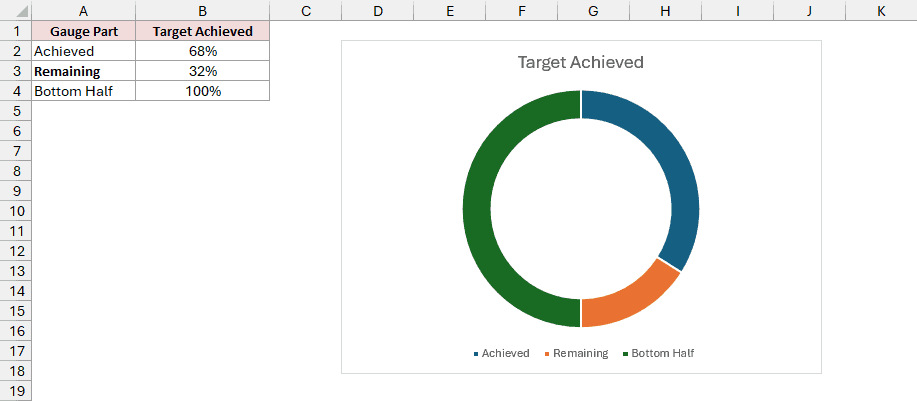Click the 'Remaining' legend entry
The image size is (917, 401).
click(x=576, y=354)
